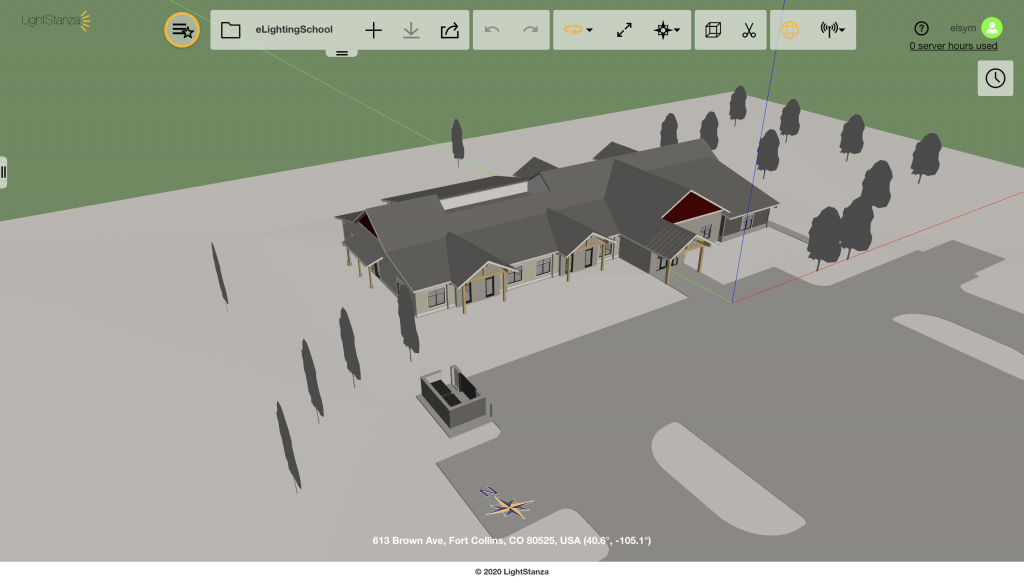Toggle the orange globe location icon
Screen dimensions: 1024x583
coord(790,30)
